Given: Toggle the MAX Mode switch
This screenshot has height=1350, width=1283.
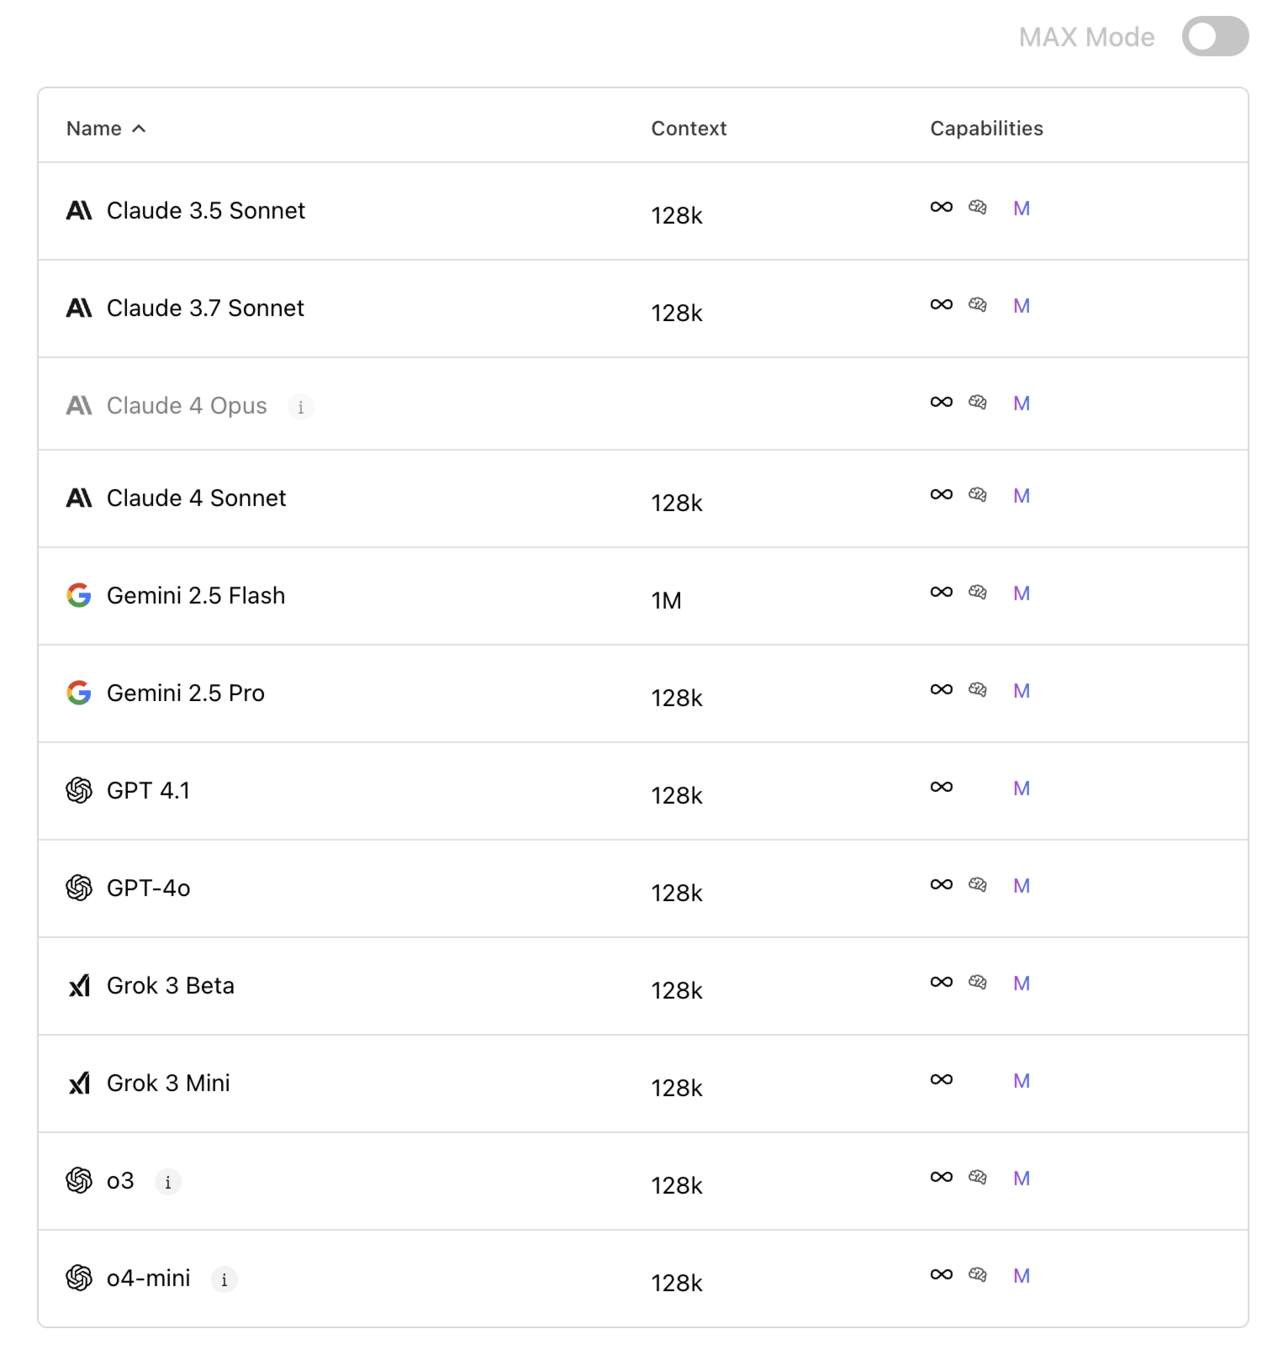Looking at the screenshot, I should coord(1214,37).
